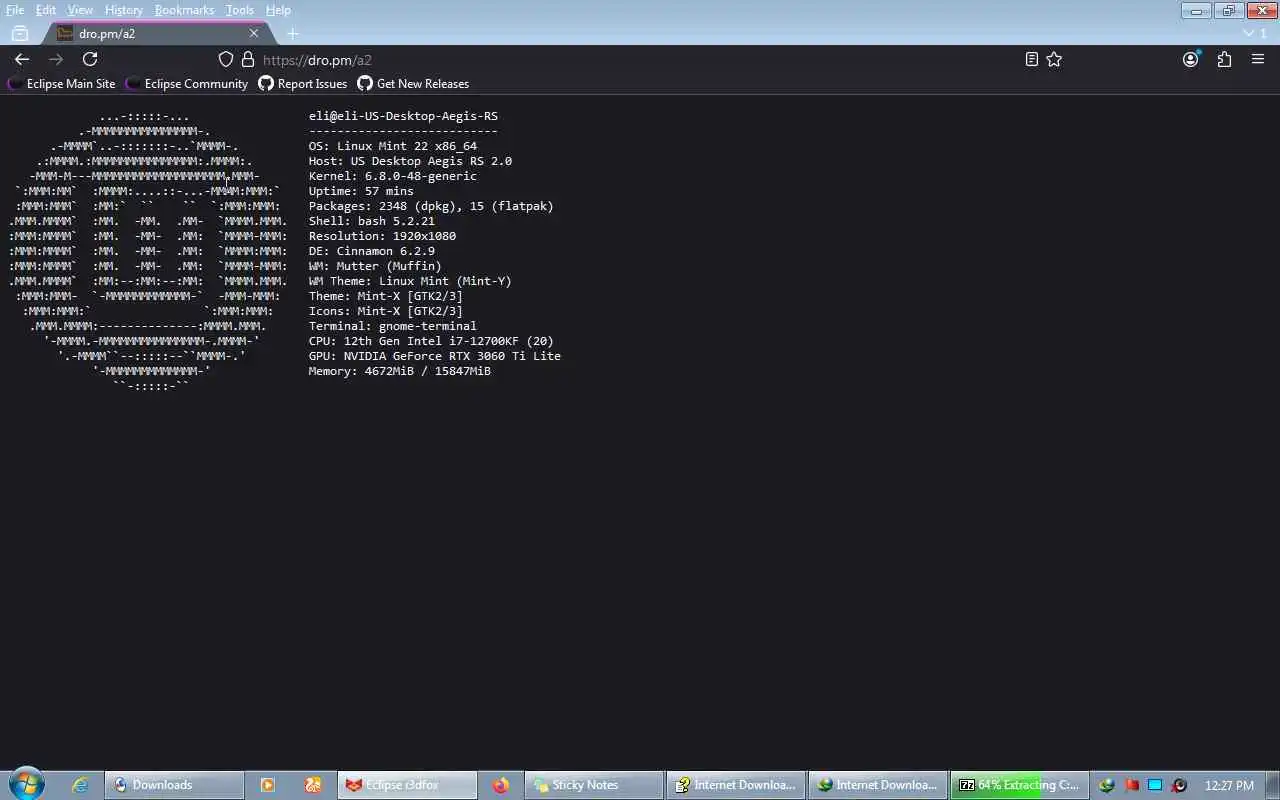Open Internet Download window with globe icon
The width and height of the screenshot is (1280, 800).
click(878, 785)
